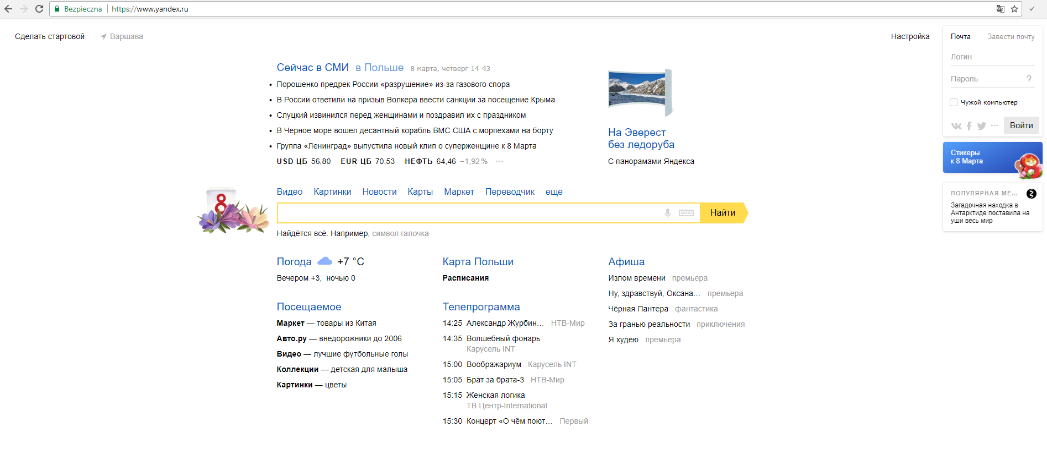Open Коллекции детская для малыша link
The image size is (1047, 449).
[x=342, y=369]
